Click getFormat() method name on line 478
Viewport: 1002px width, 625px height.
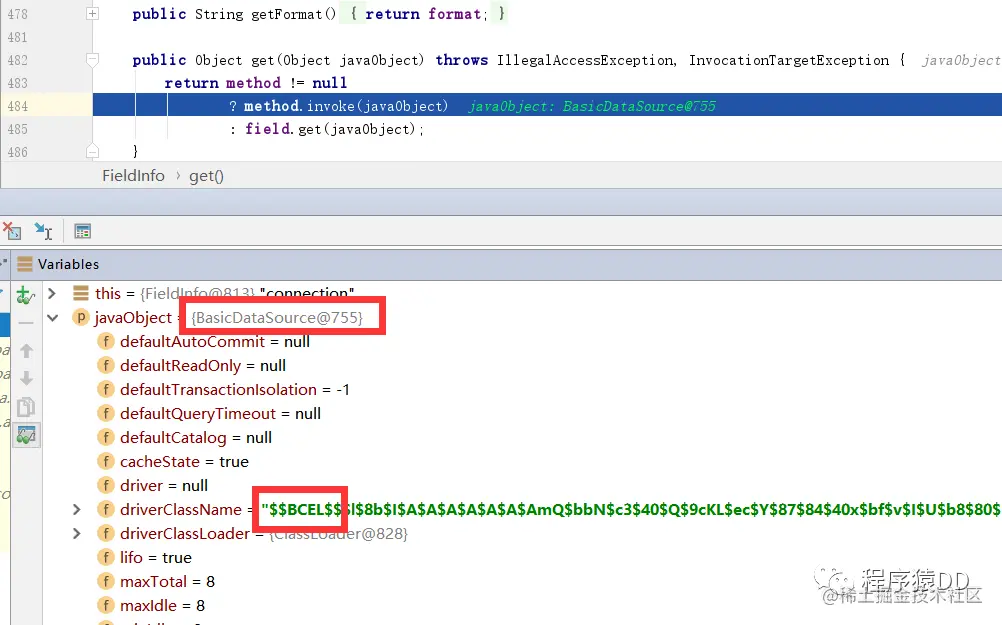(x=293, y=14)
